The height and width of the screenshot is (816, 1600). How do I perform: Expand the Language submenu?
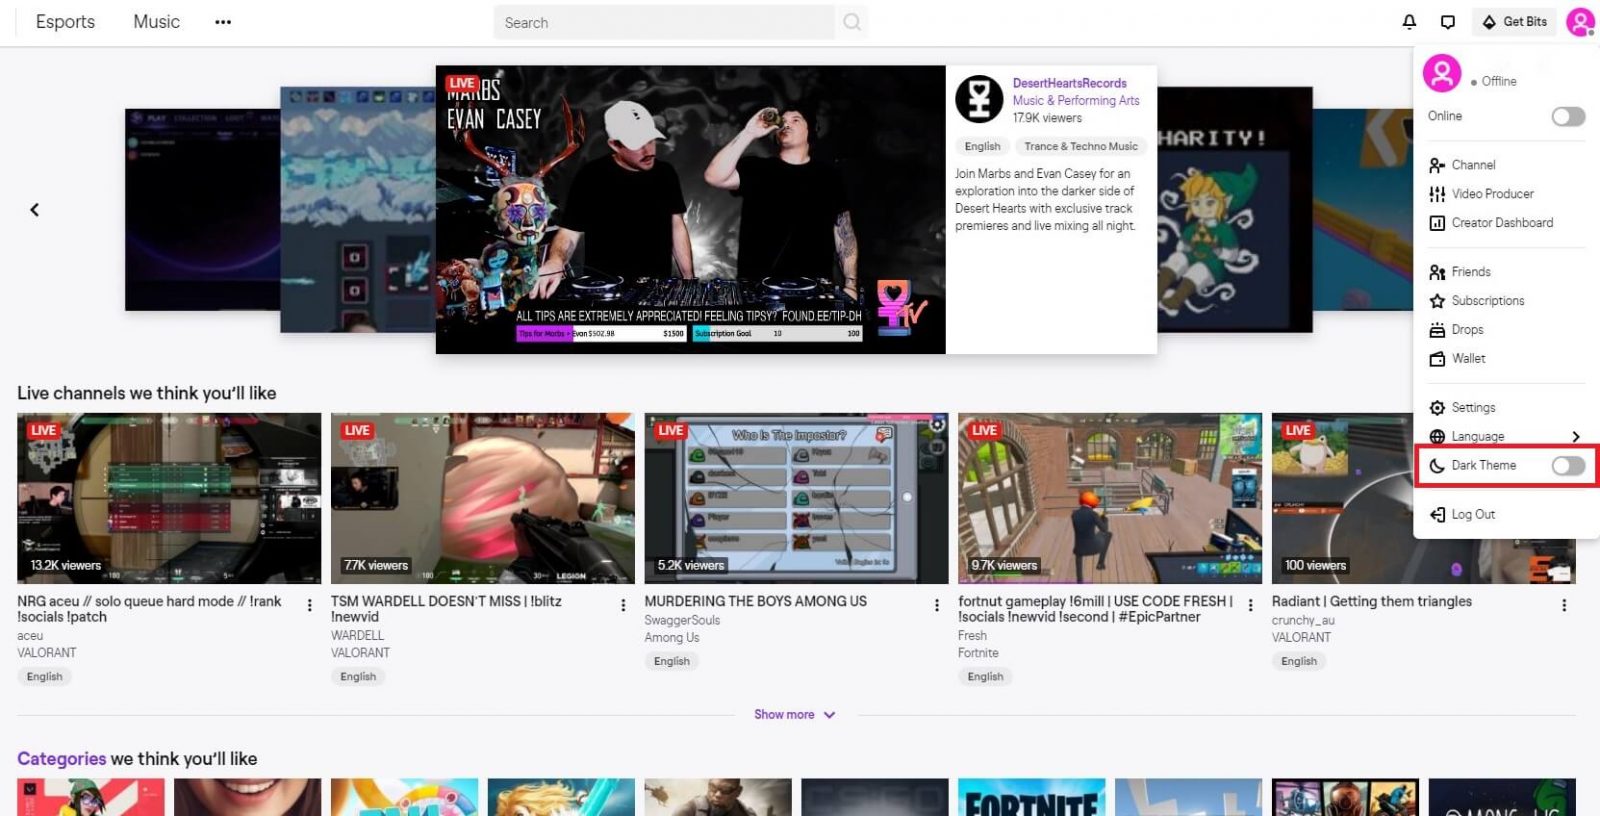coord(1506,437)
